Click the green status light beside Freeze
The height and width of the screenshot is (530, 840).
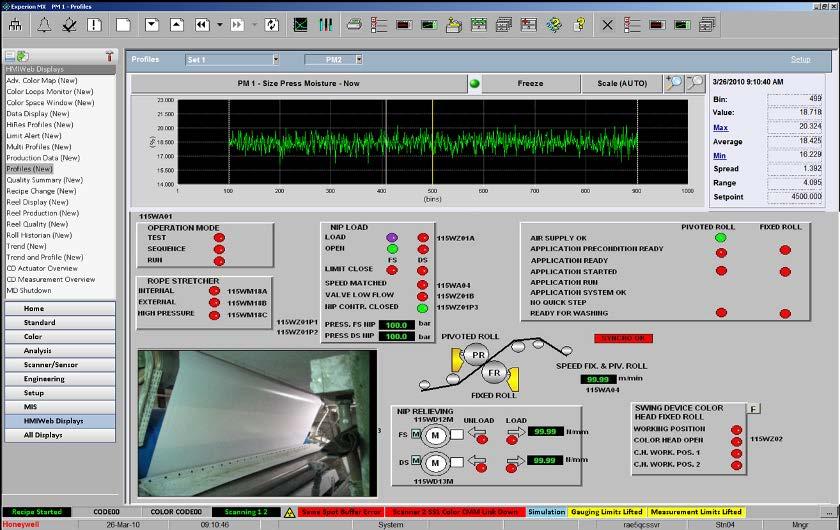point(474,84)
